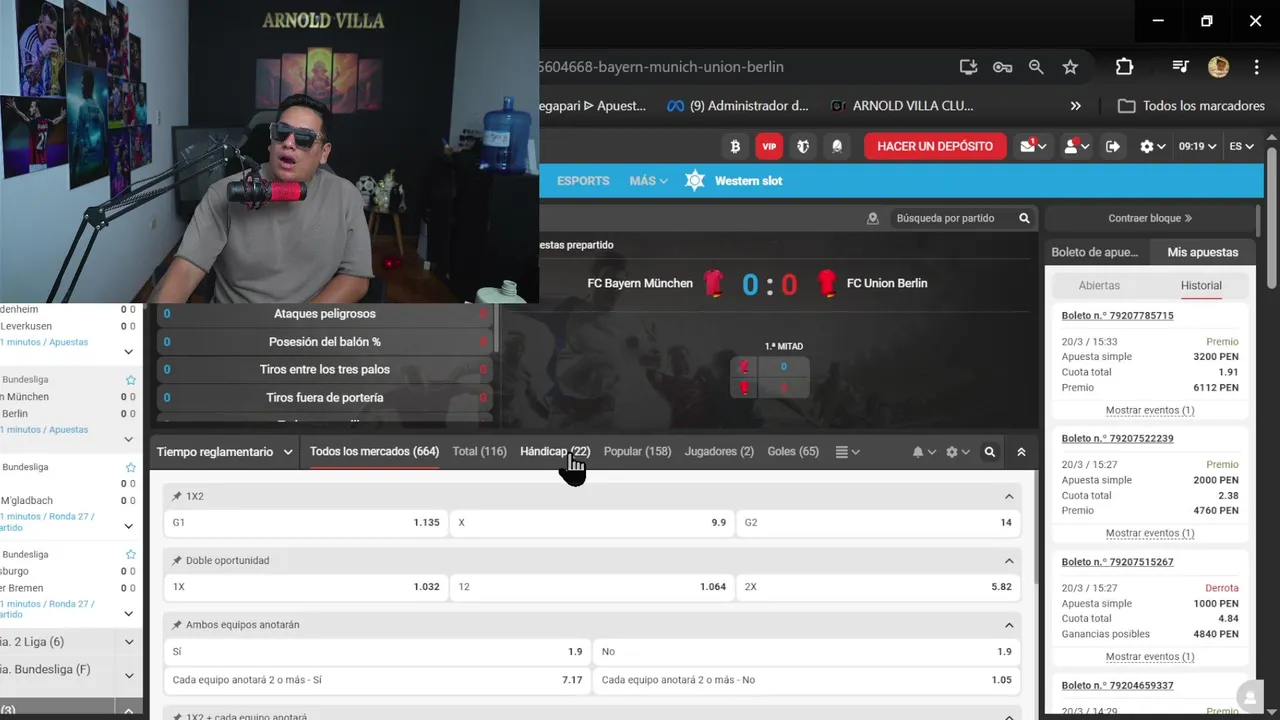Click the rocket bell icon near deposit button

point(837,146)
